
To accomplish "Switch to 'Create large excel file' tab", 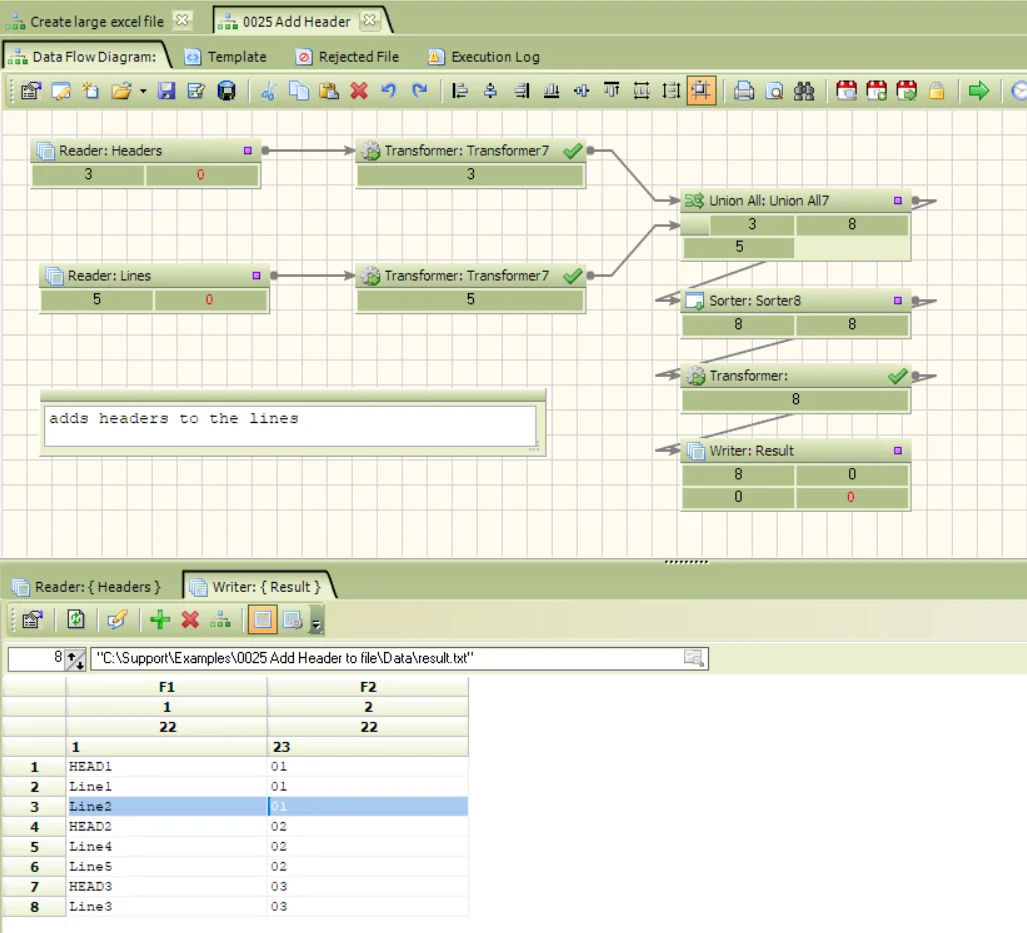I will click(97, 22).
